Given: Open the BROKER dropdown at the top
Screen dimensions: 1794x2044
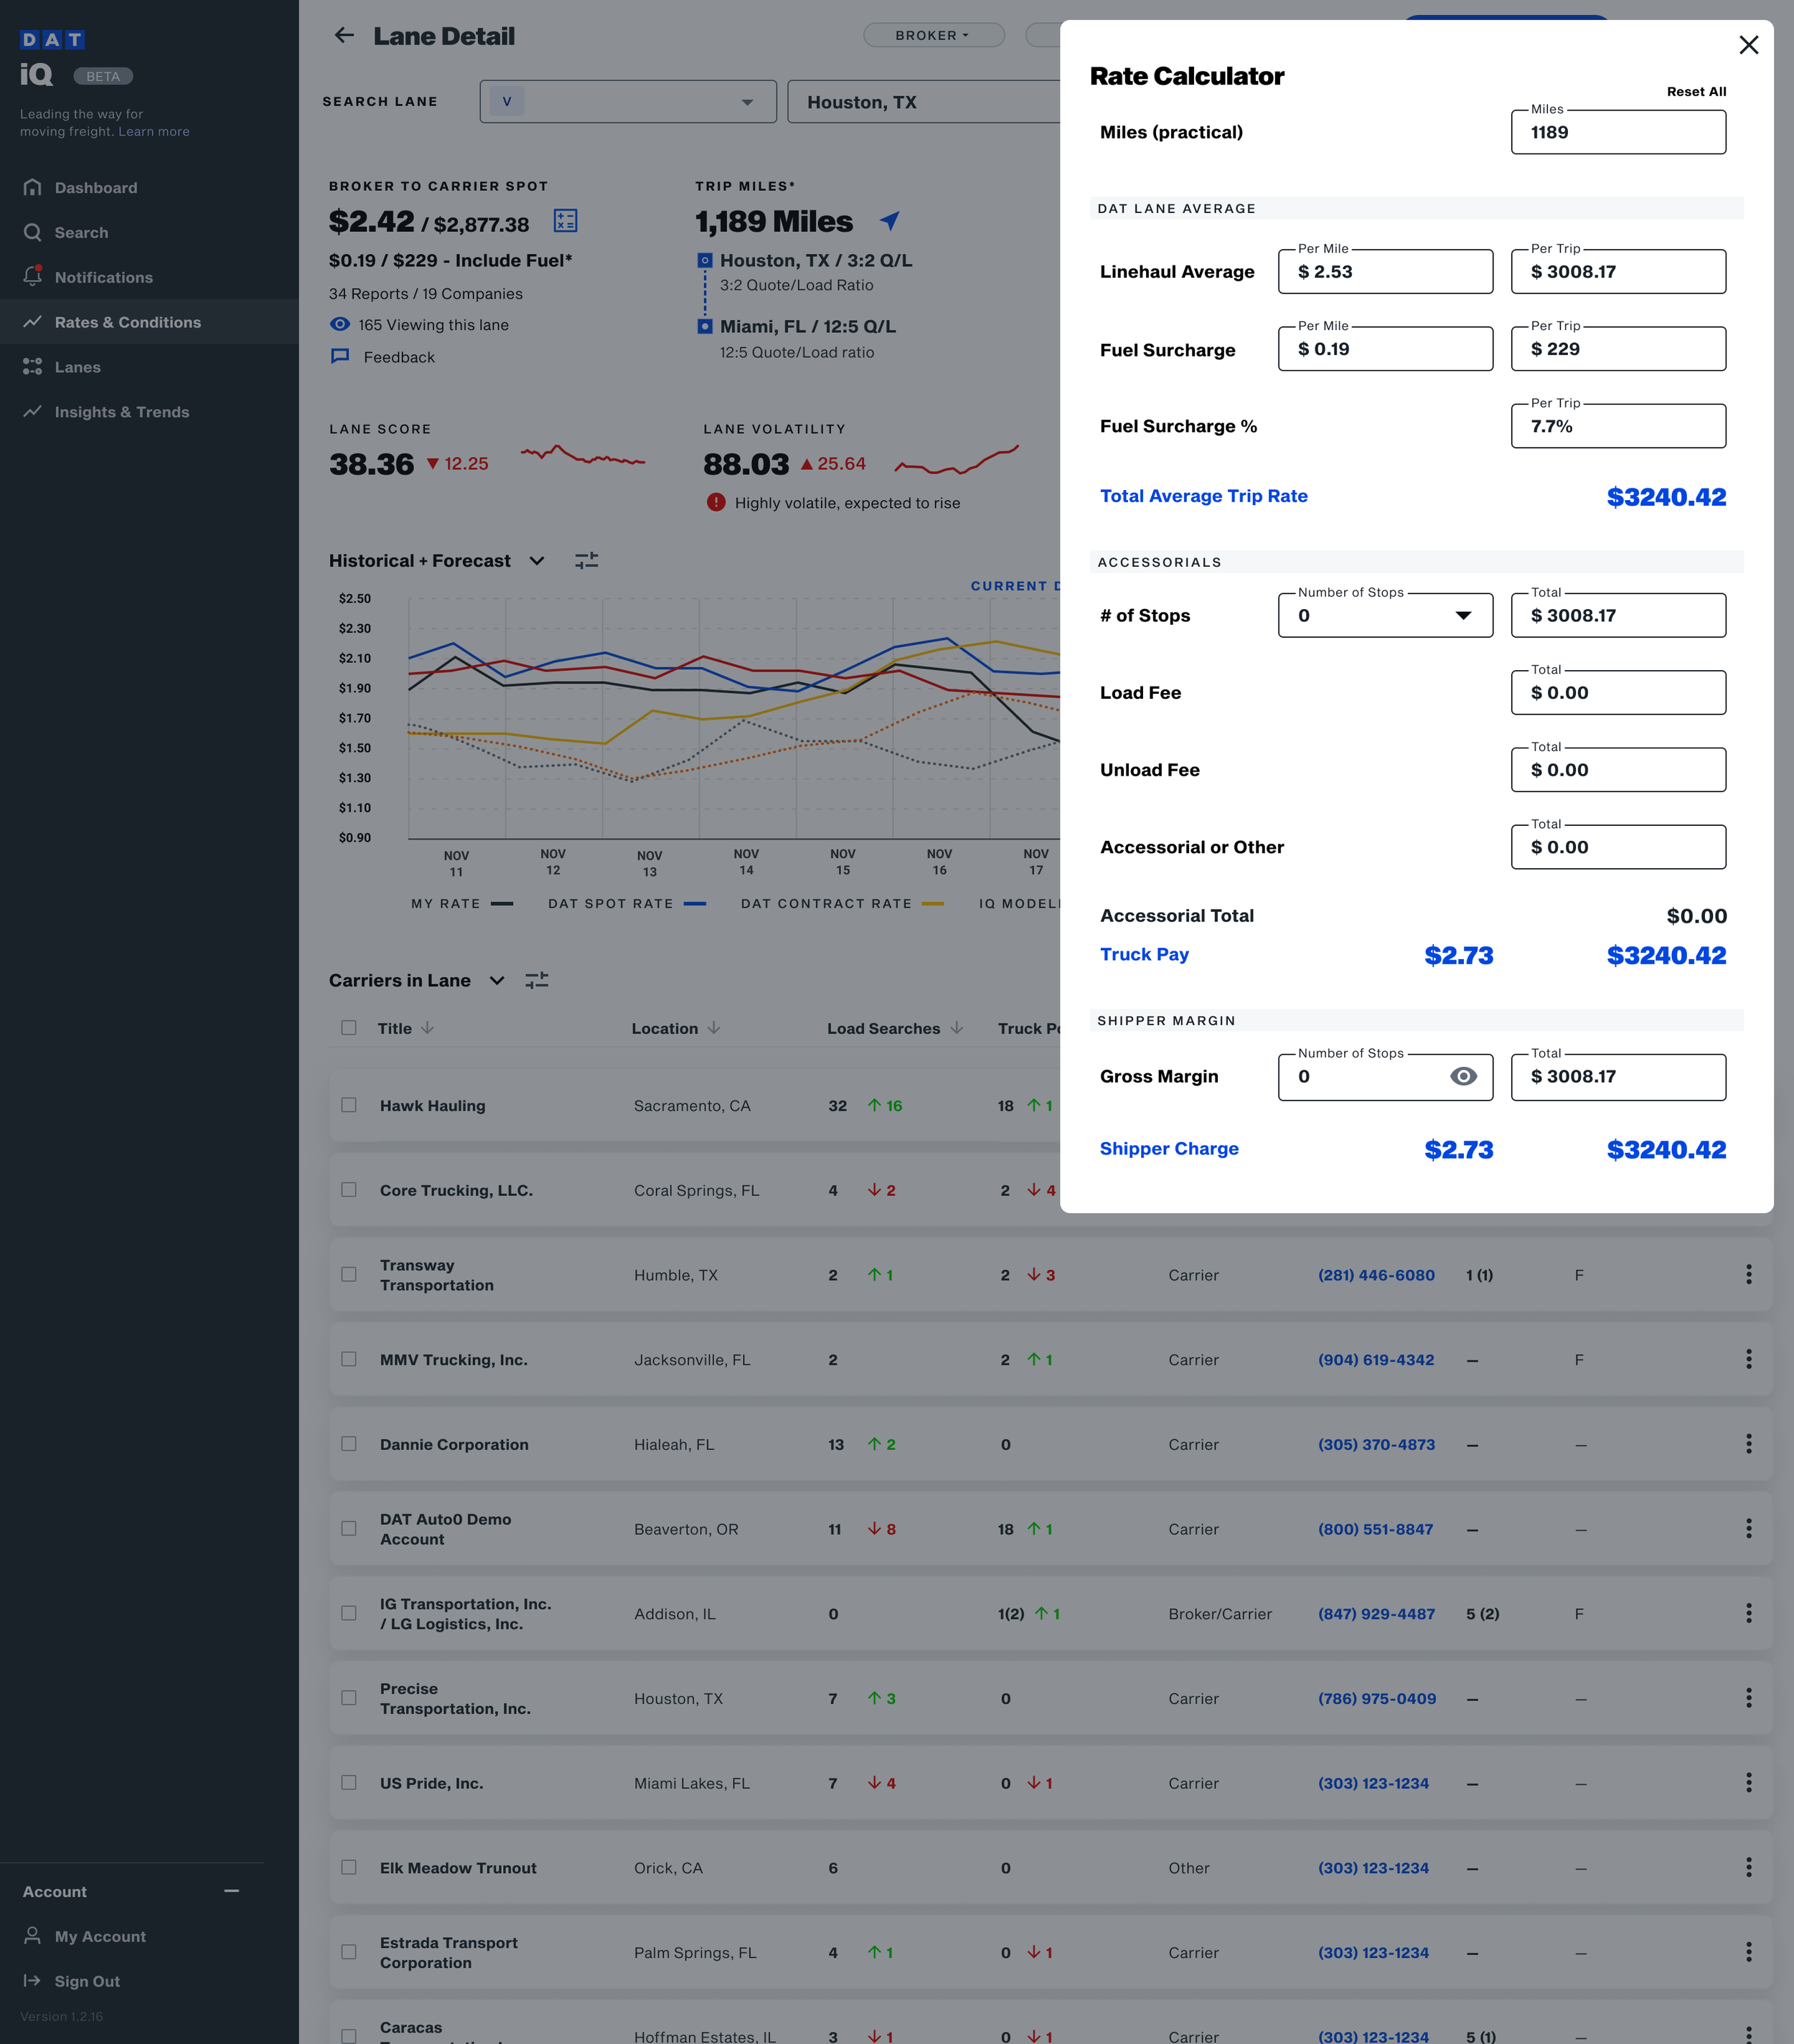Looking at the screenshot, I should (x=933, y=35).
